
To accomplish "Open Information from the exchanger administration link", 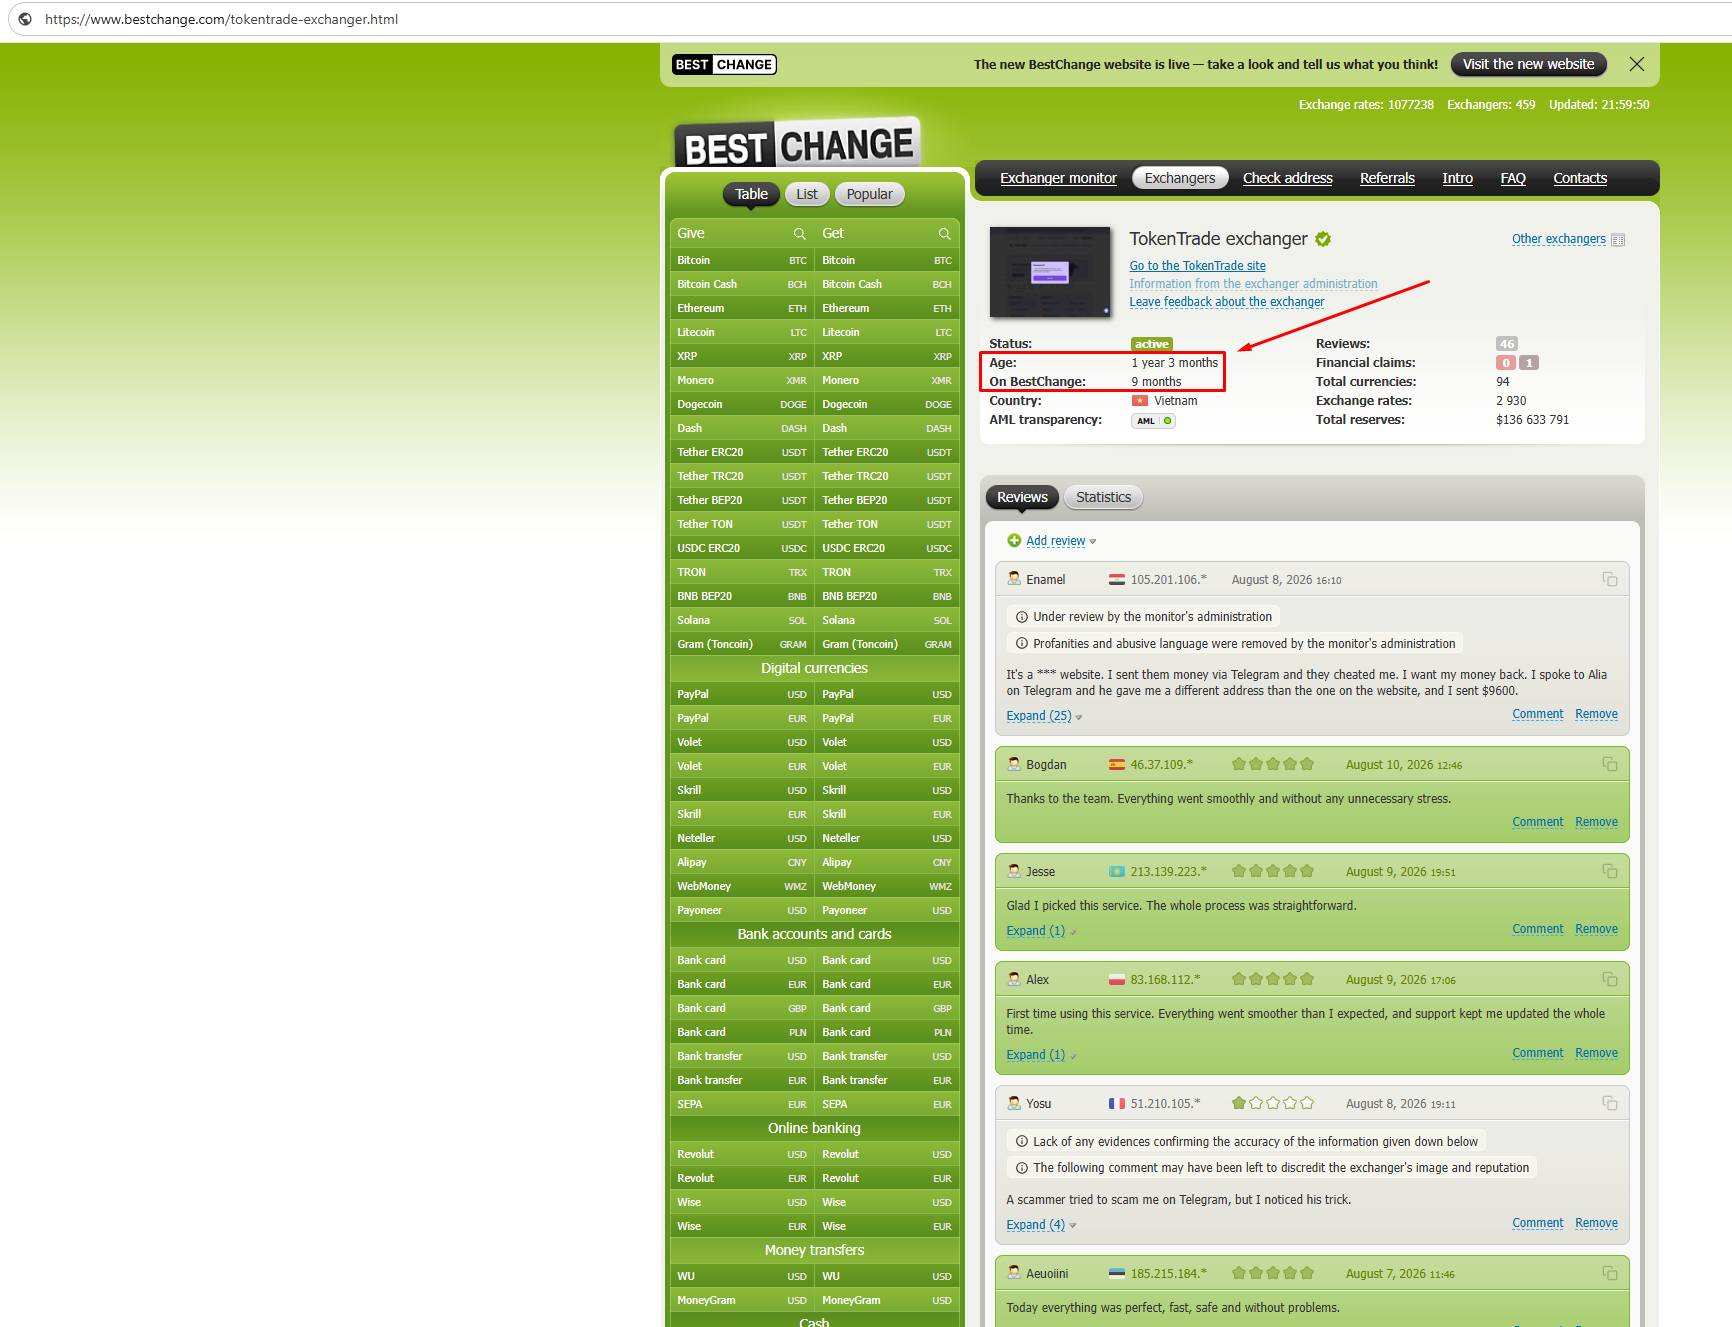I will point(1253,284).
